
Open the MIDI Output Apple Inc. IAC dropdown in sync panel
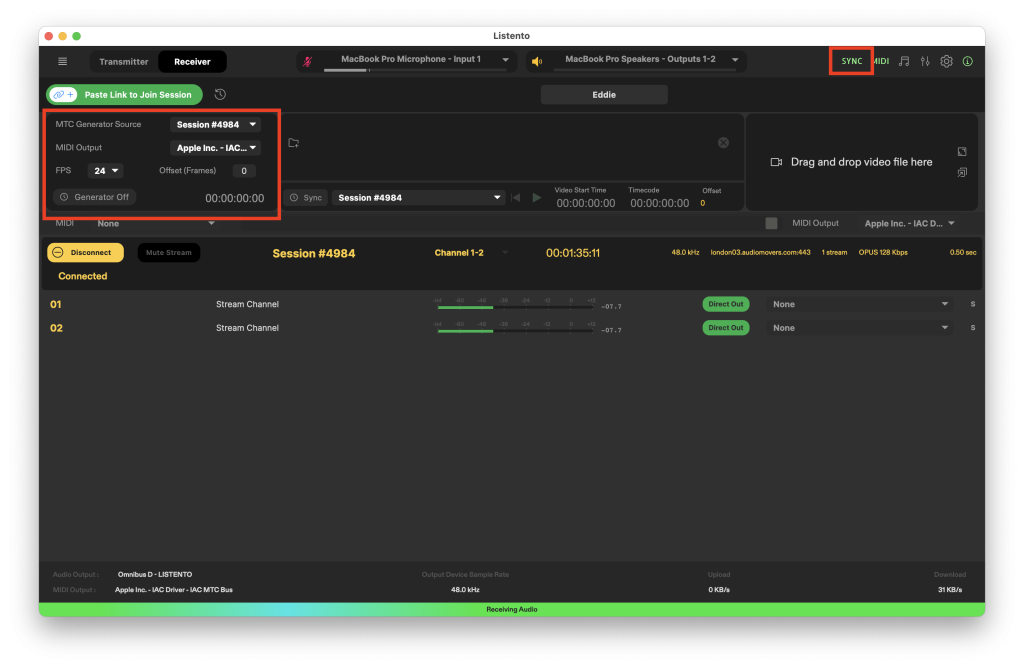coord(216,148)
